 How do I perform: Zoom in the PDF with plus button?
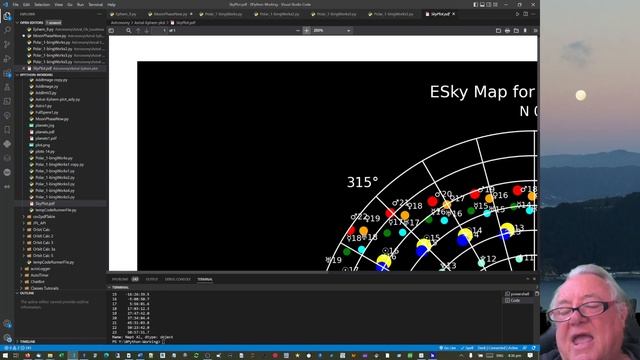(x=307, y=31)
